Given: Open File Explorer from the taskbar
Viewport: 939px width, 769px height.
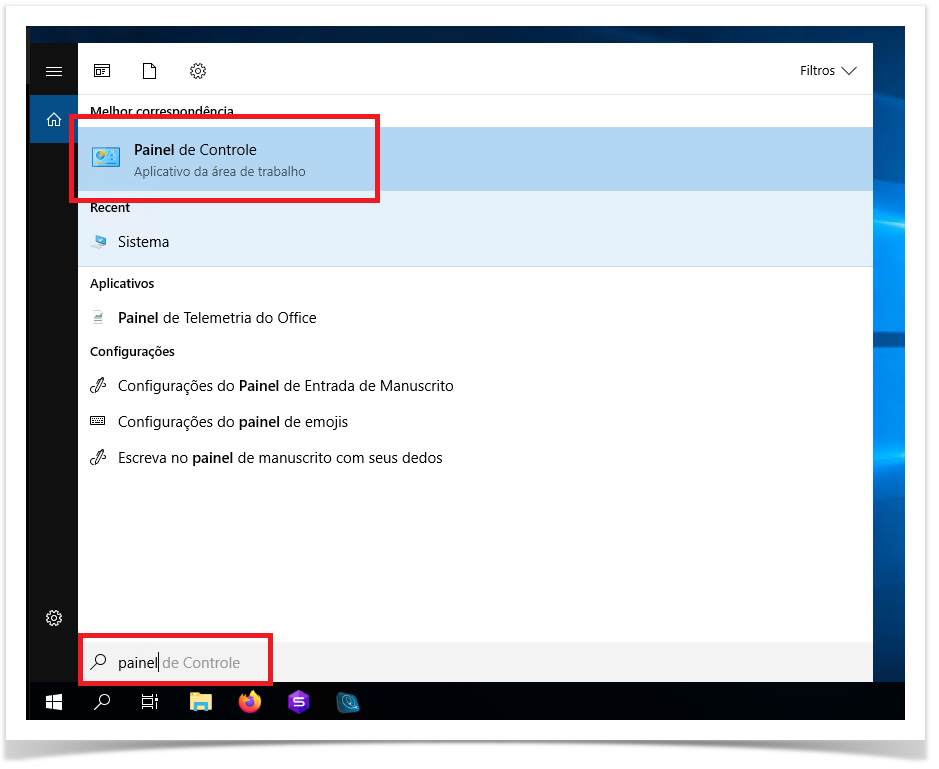Looking at the screenshot, I should (202, 702).
